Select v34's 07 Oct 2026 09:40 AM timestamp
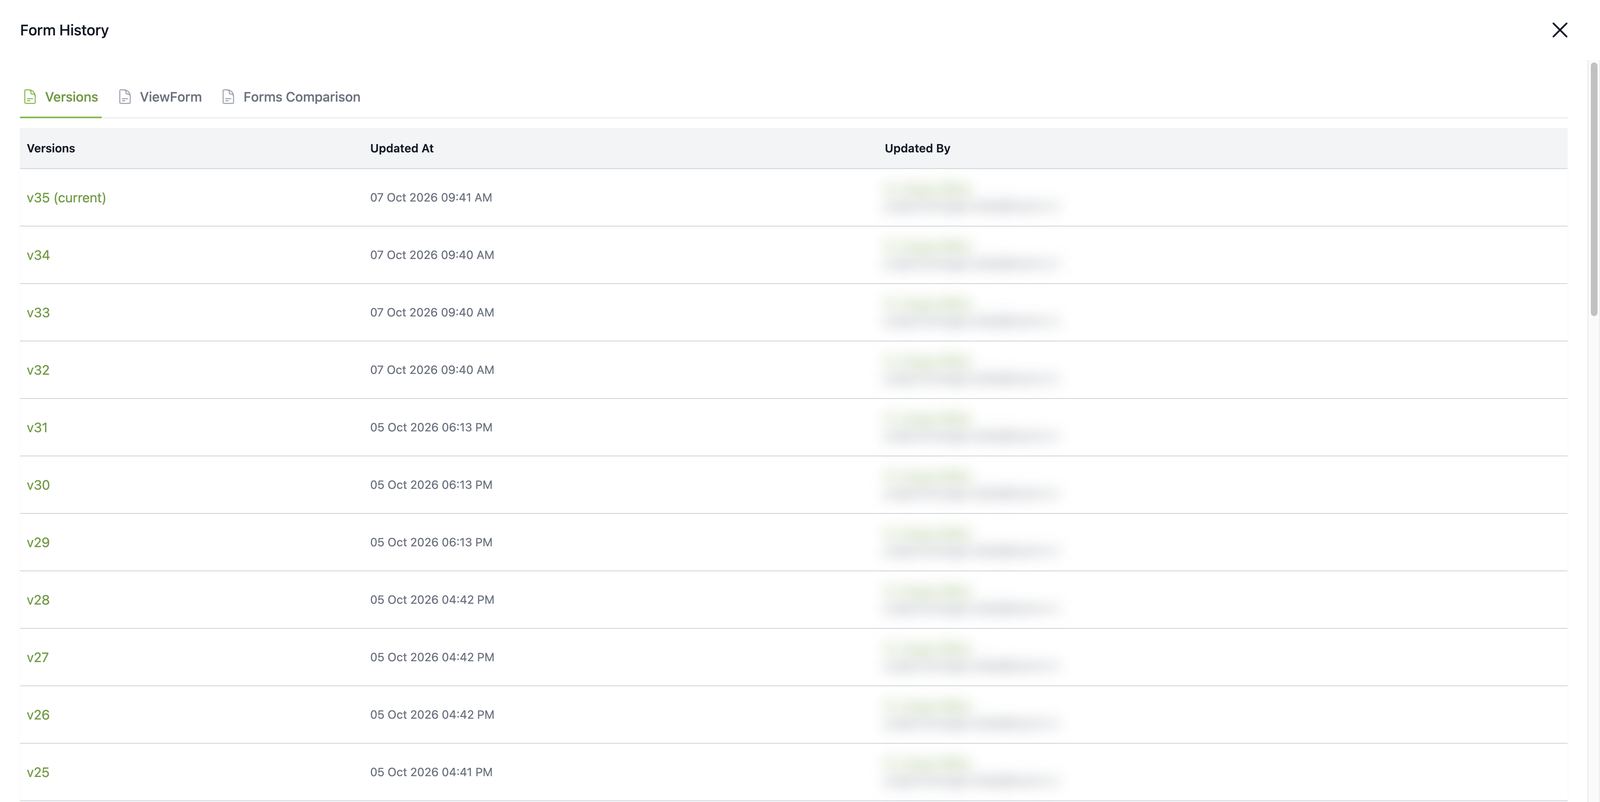The height and width of the screenshot is (802, 1600). point(432,255)
